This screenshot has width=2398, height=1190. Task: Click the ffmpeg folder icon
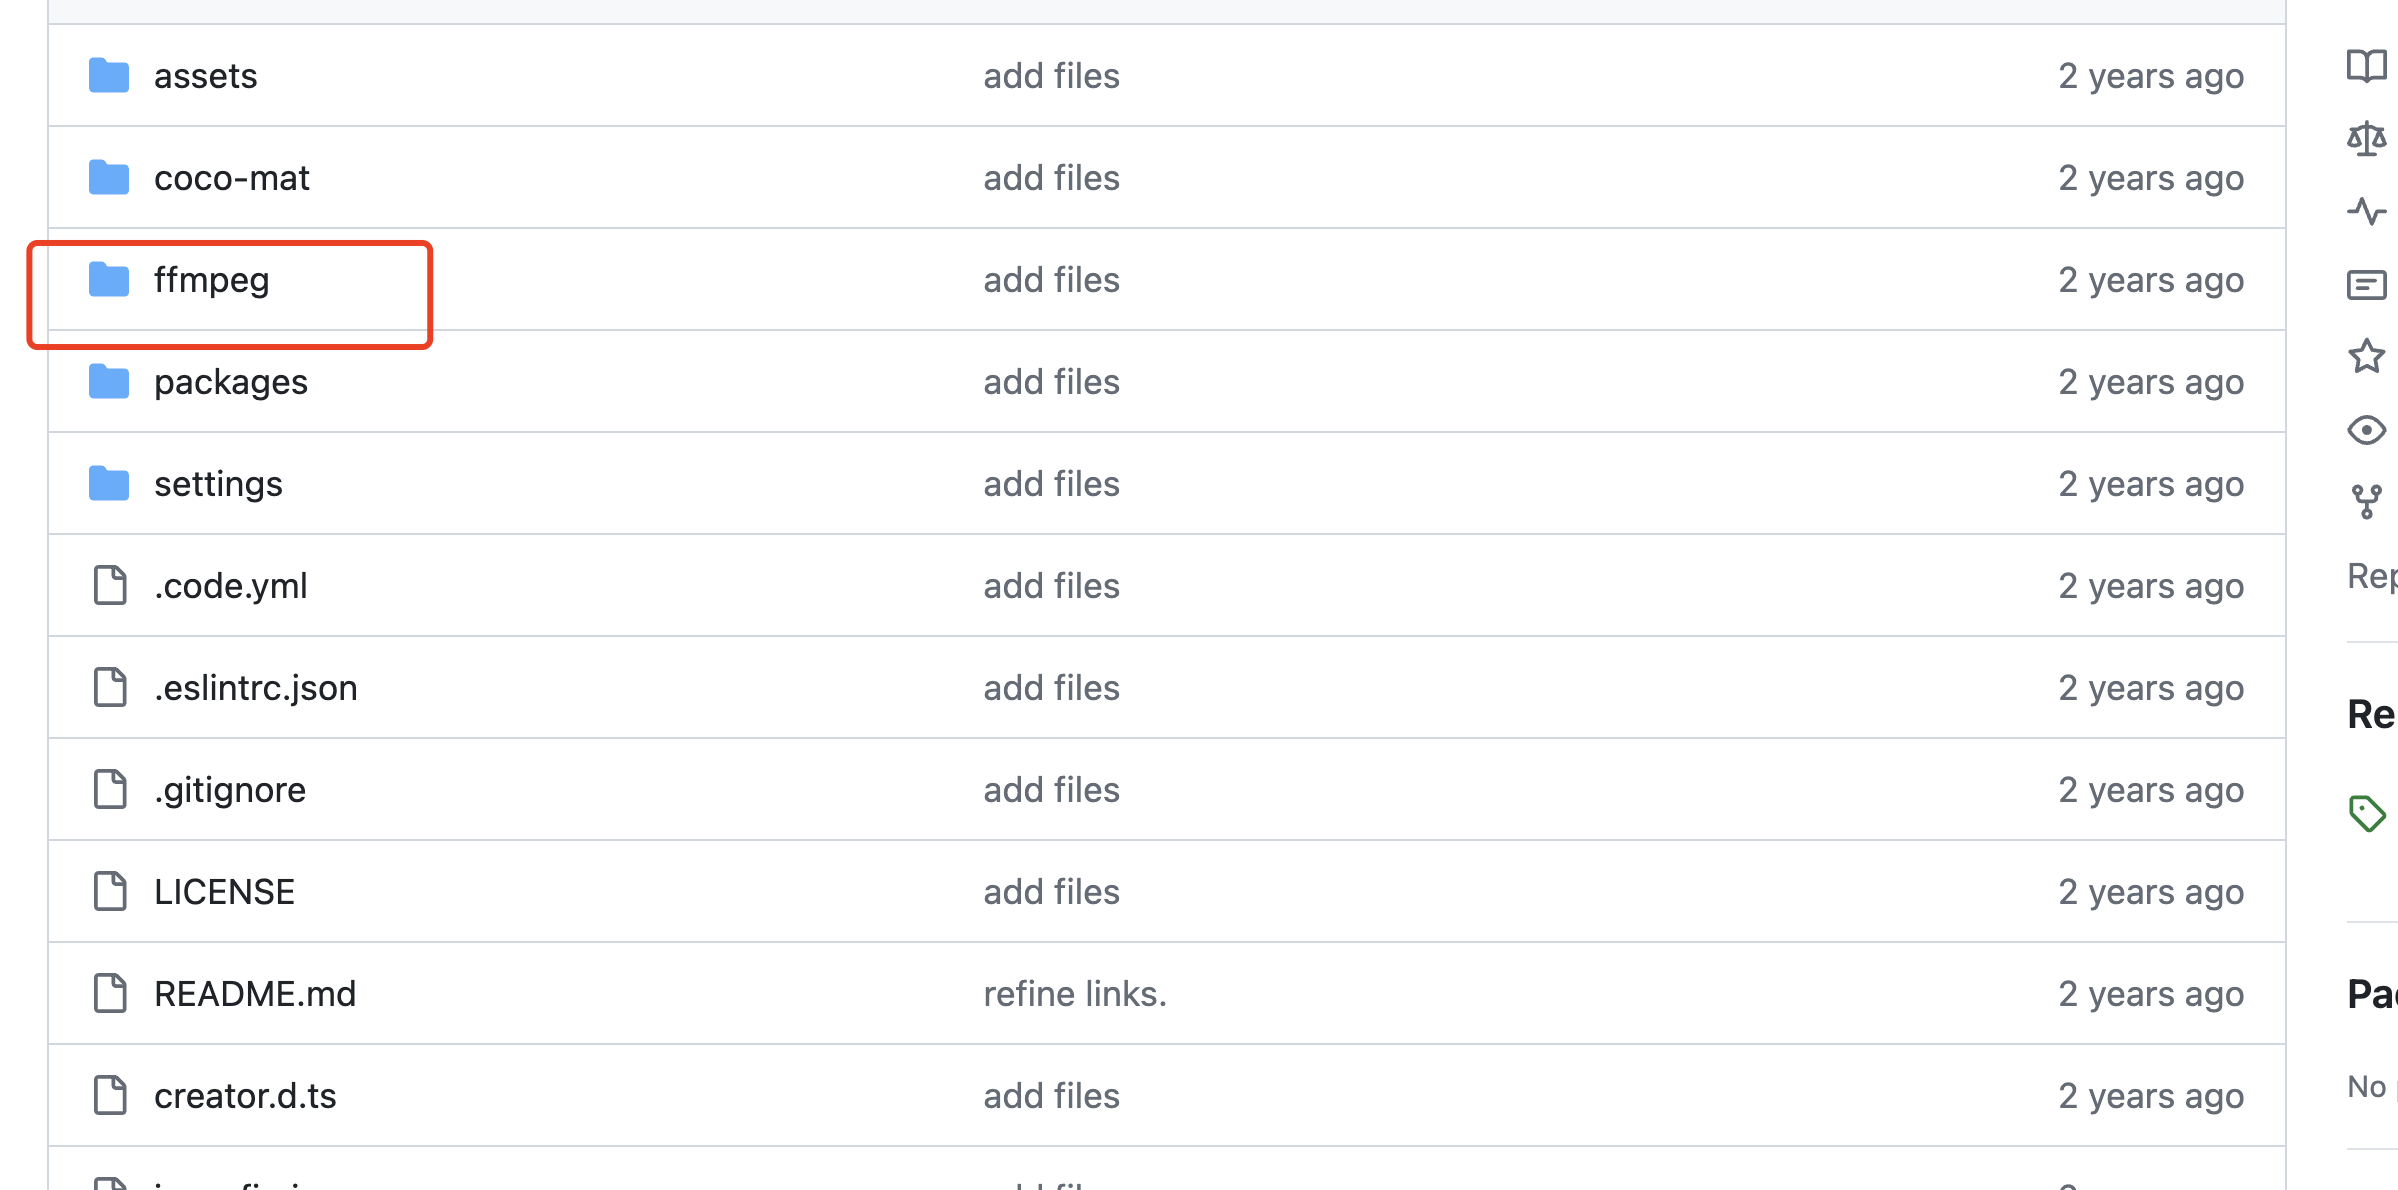coord(109,280)
